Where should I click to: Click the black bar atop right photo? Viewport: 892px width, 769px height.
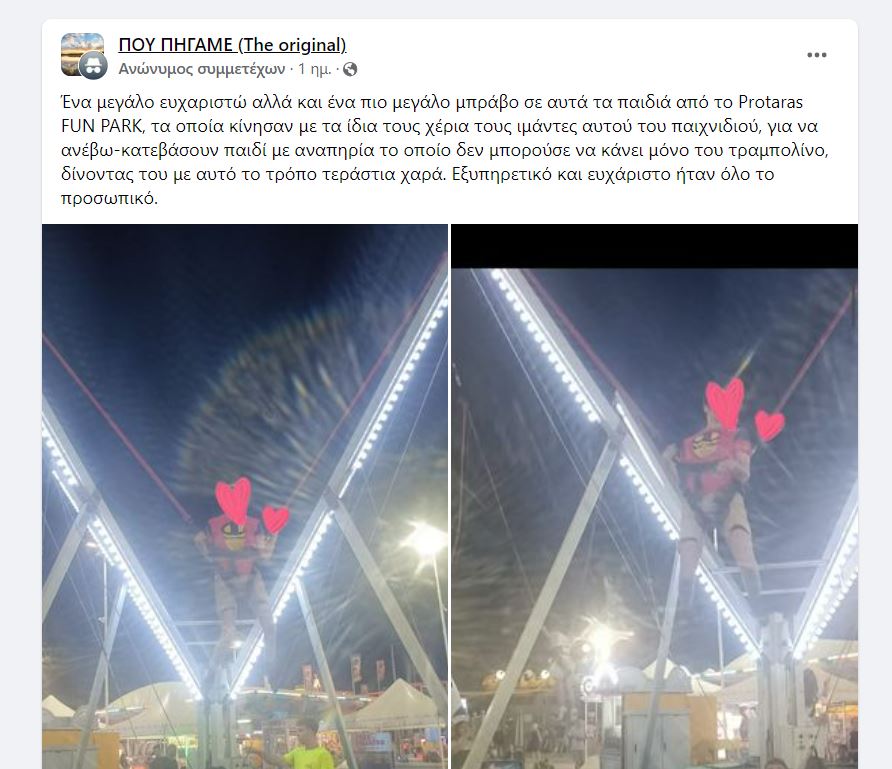[654, 246]
